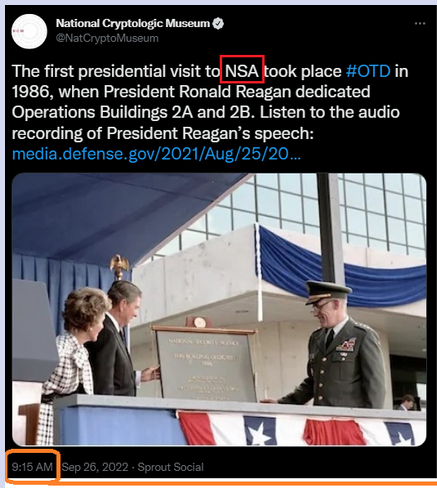This screenshot has height=488, width=437.
Task: Expand the attached dedication ceremony photo
Action: (x=219, y=309)
